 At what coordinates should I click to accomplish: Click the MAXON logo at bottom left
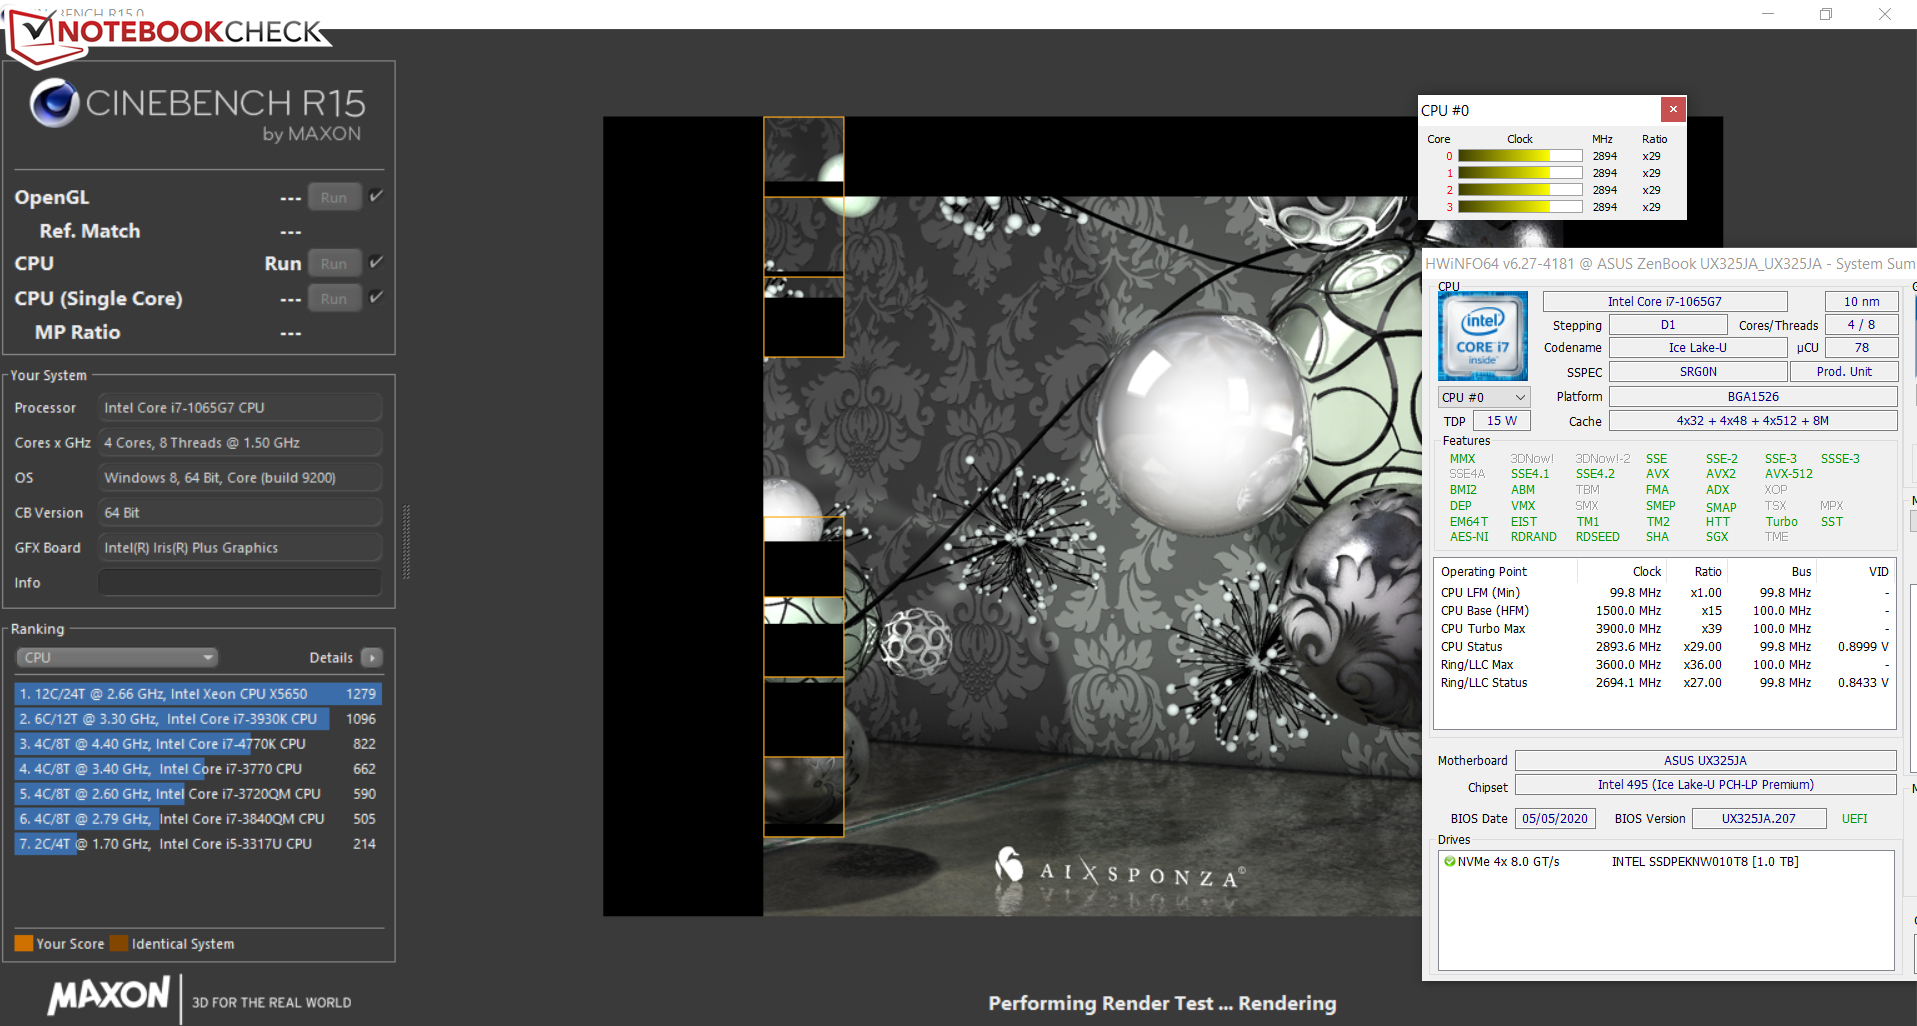click(109, 995)
